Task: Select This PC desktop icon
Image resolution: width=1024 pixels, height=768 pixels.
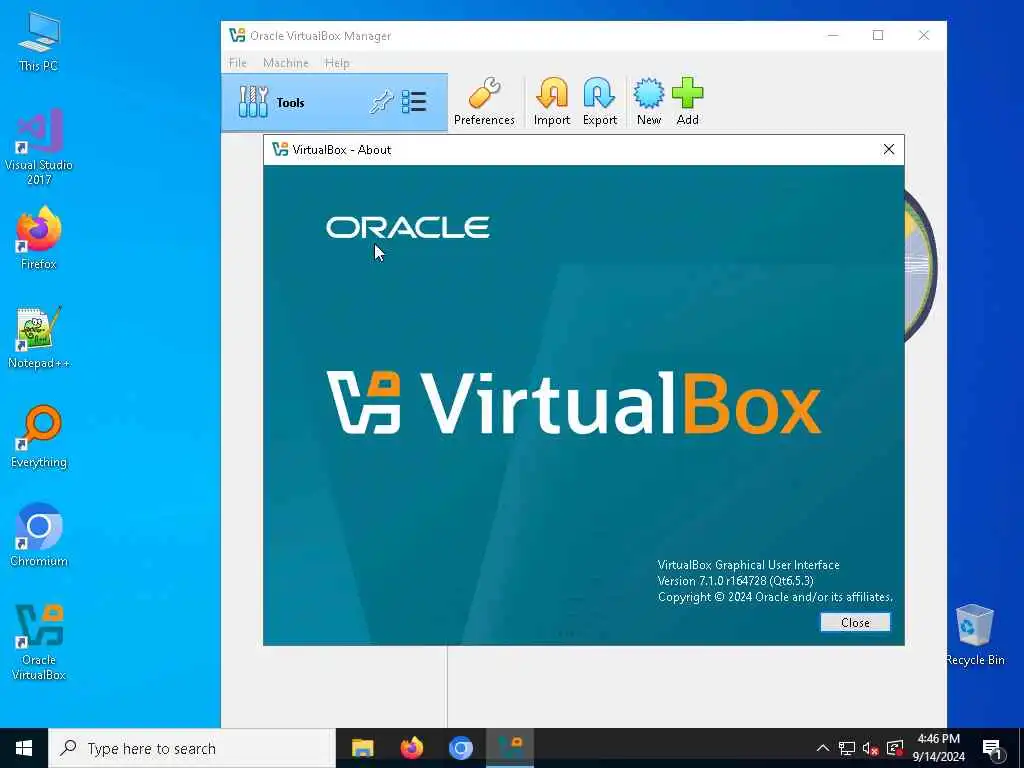Action: pyautogui.click(x=39, y=42)
